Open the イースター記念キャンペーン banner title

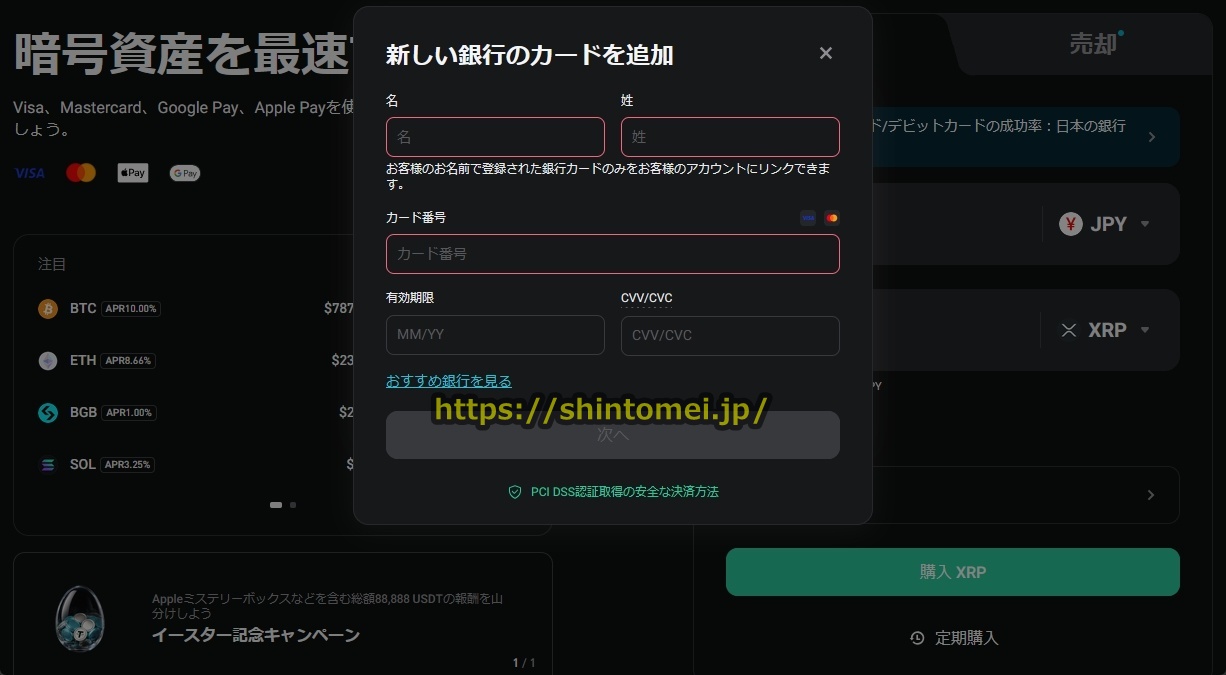point(256,635)
